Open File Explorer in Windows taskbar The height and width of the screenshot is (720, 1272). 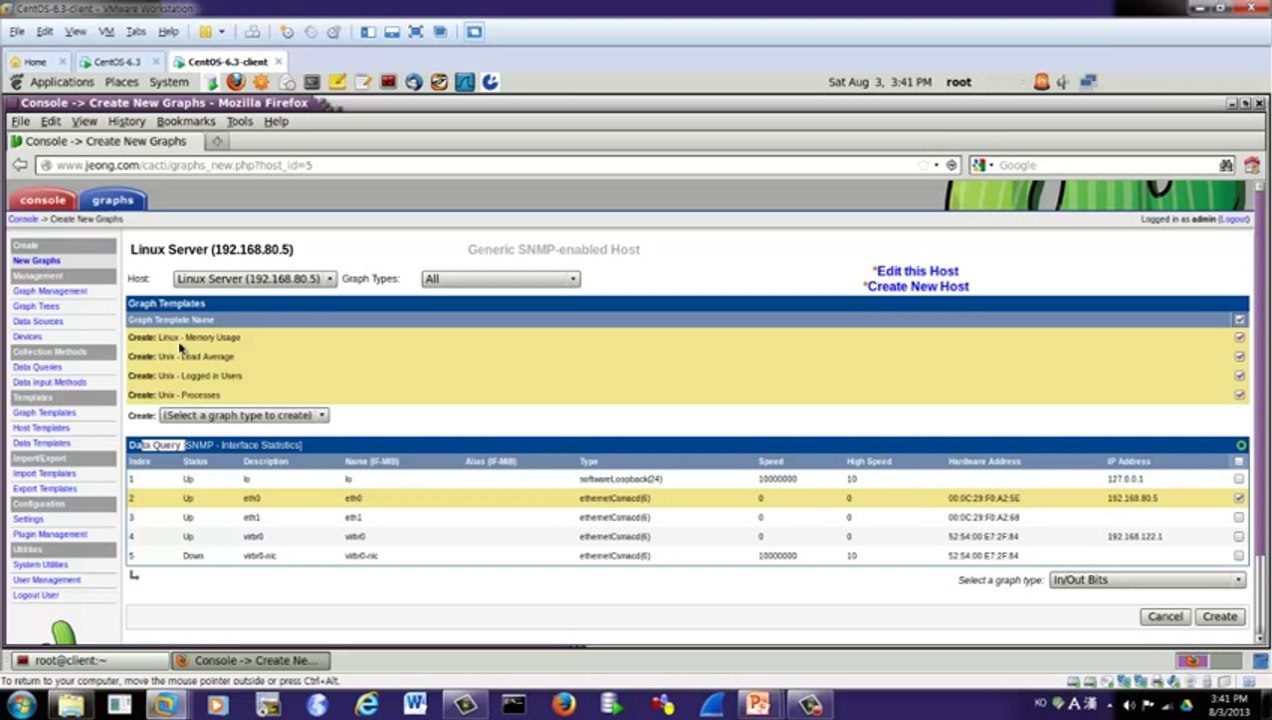click(71, 705)
